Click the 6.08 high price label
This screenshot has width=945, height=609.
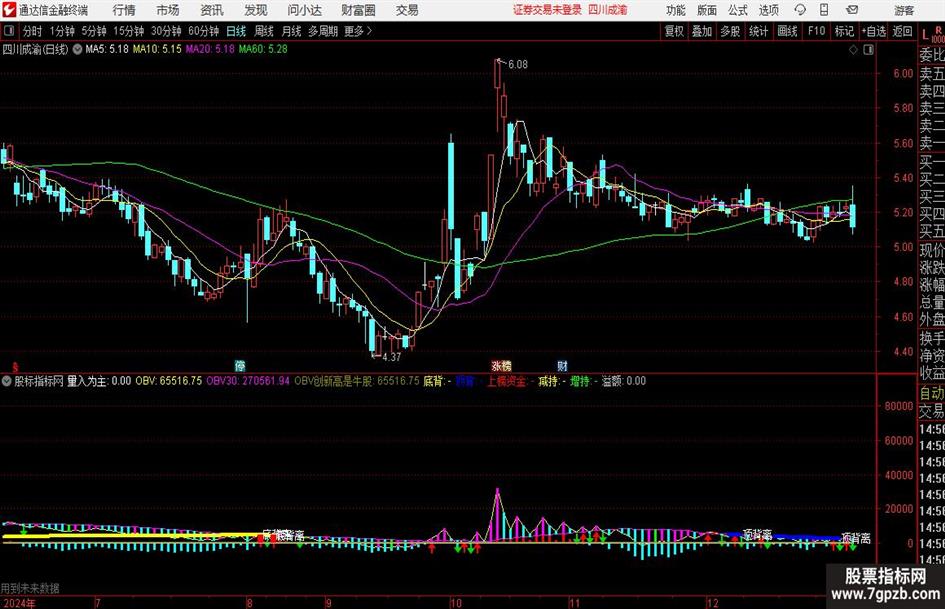click(518, 64)
